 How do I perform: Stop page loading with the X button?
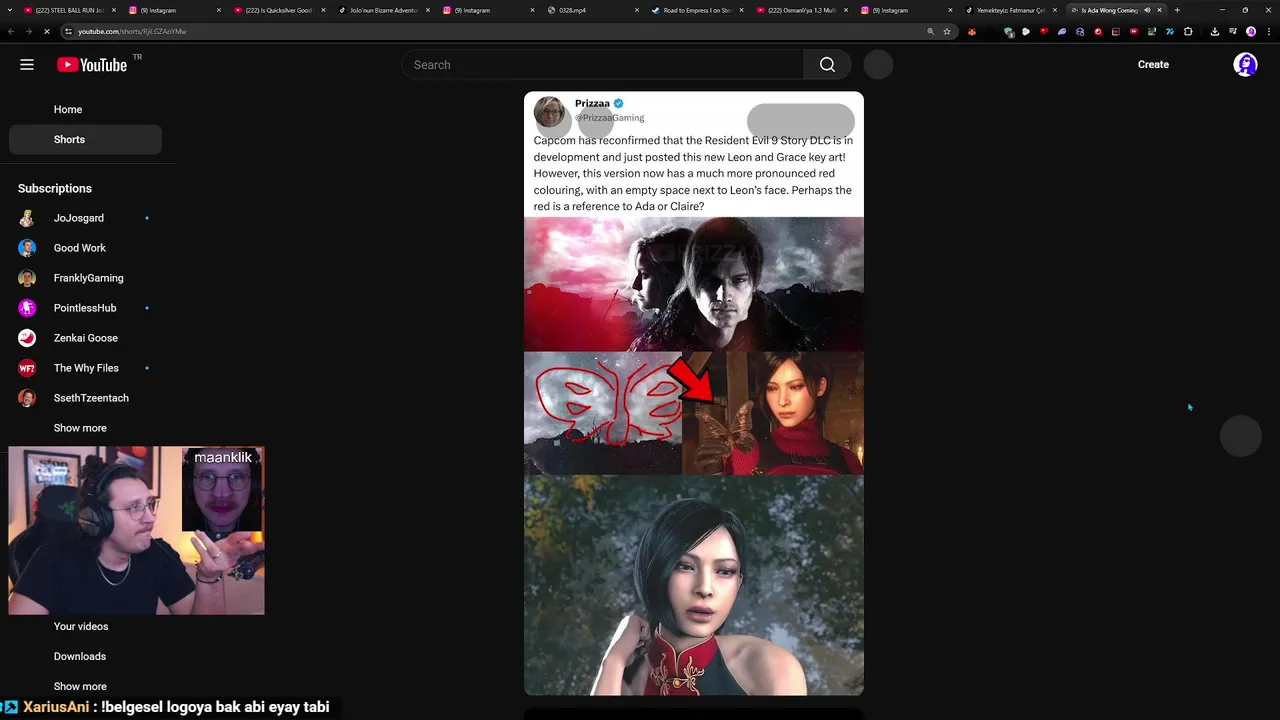click(x=46, y=31)
